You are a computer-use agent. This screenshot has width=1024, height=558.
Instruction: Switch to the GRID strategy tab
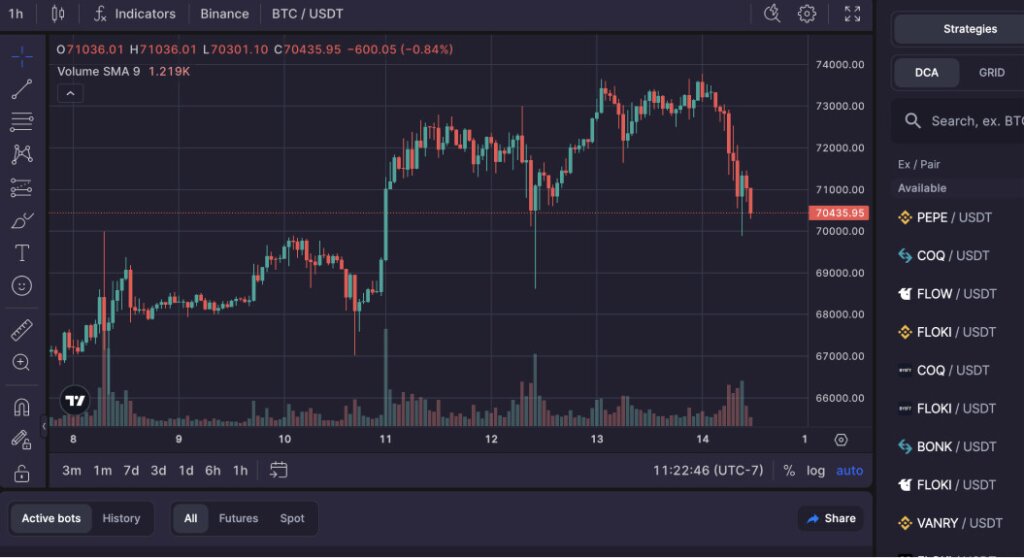click(991, 73)
